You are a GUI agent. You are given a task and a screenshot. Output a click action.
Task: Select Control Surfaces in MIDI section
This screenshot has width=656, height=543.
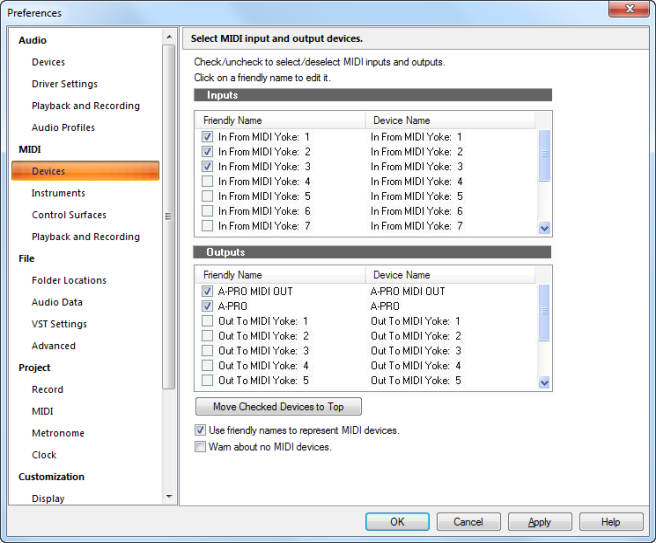pos(69,215)
